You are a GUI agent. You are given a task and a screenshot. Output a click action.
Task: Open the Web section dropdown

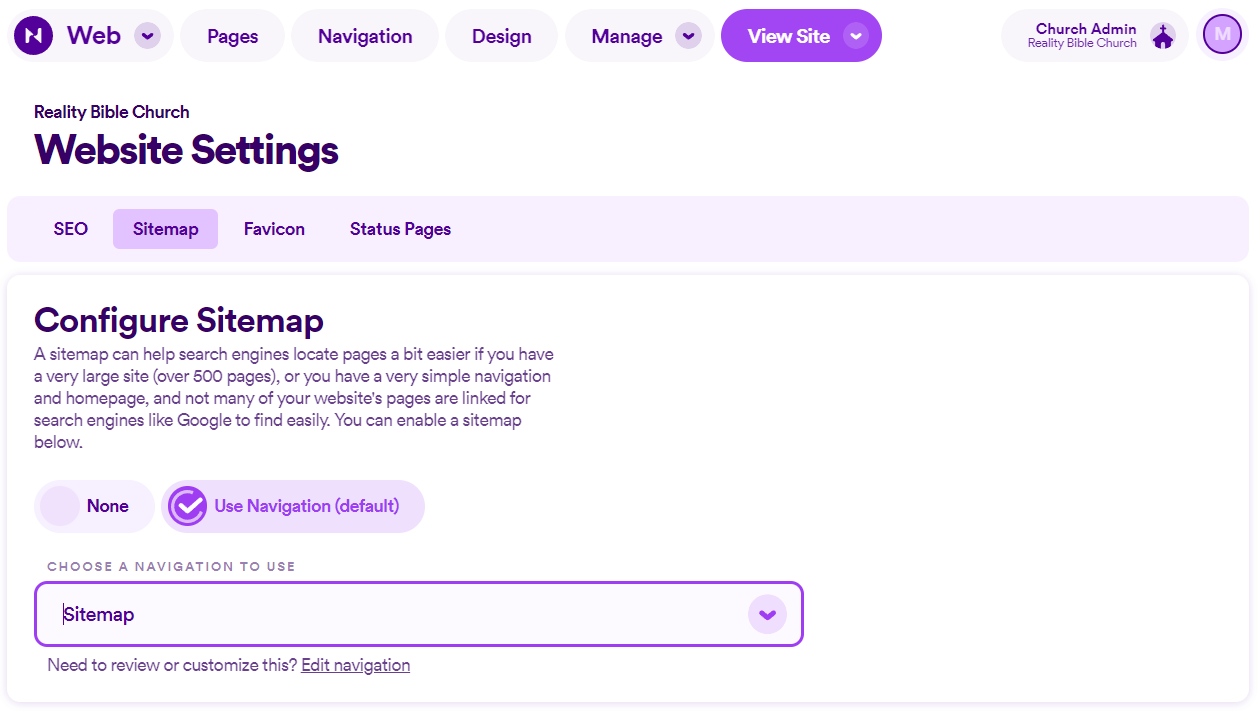pyautogui.click(x=90, y=35)
